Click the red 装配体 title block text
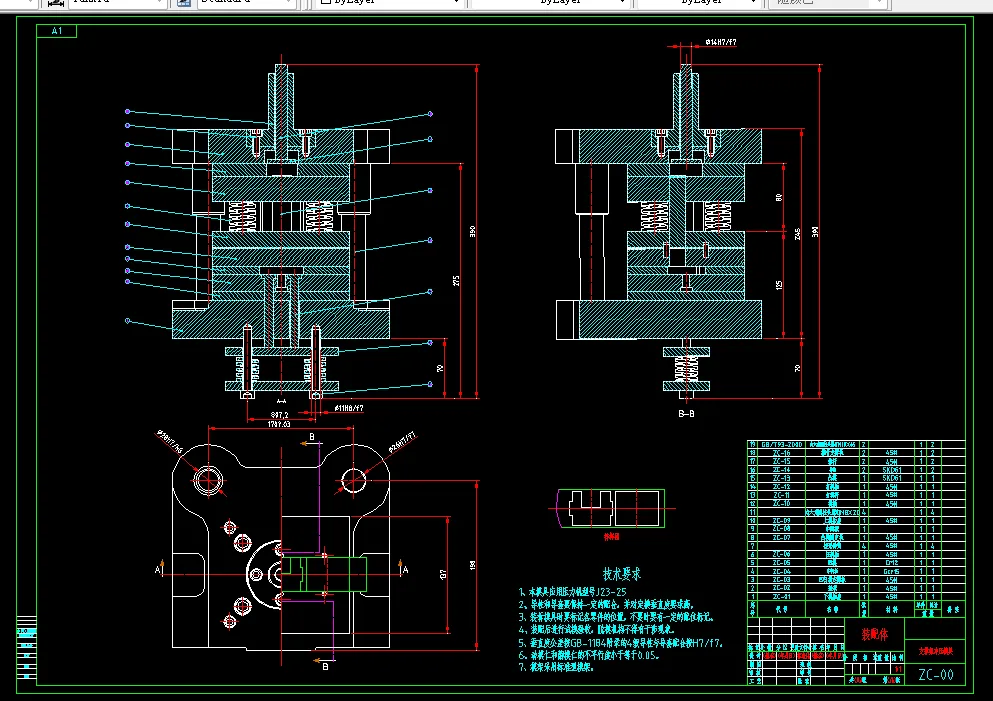This screenshot has height=701, width=993. (x=875, y=634)
